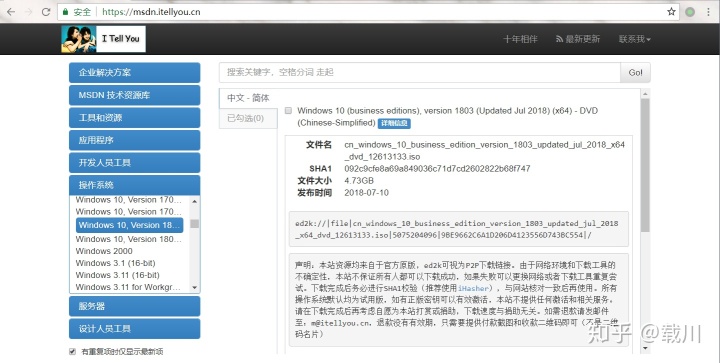This screenshot has width=720, height=363.
Task: Open the iHasher link in the notice
Action: (473, 288)
